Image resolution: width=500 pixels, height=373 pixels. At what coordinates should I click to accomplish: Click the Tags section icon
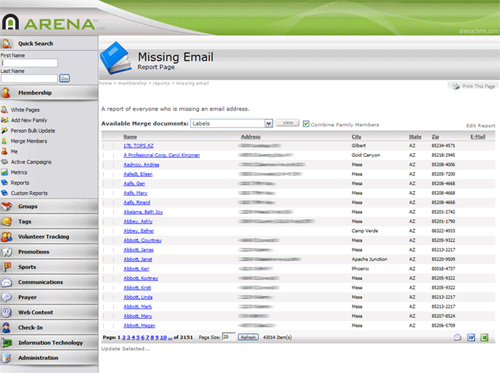6,221
